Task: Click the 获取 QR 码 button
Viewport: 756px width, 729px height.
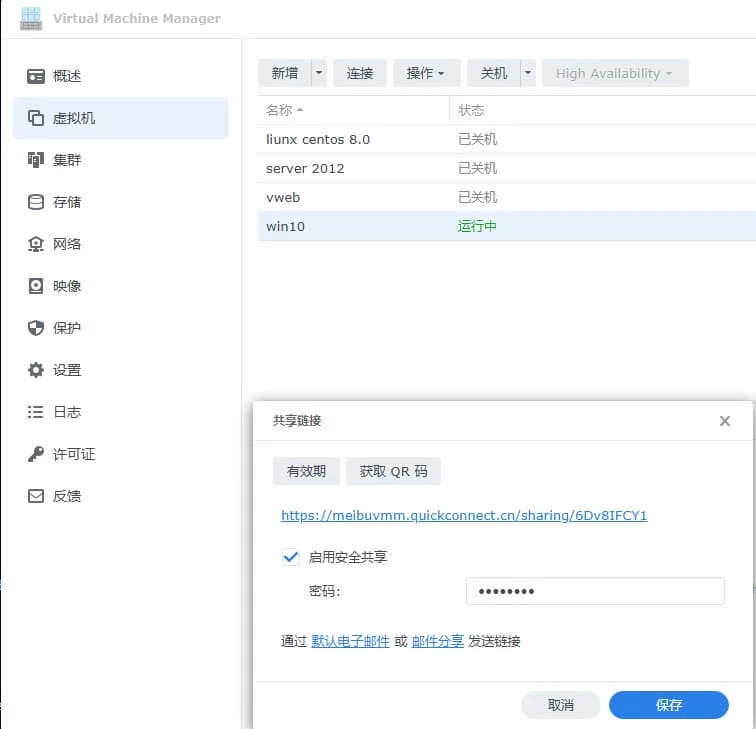Action: (393, 471)
